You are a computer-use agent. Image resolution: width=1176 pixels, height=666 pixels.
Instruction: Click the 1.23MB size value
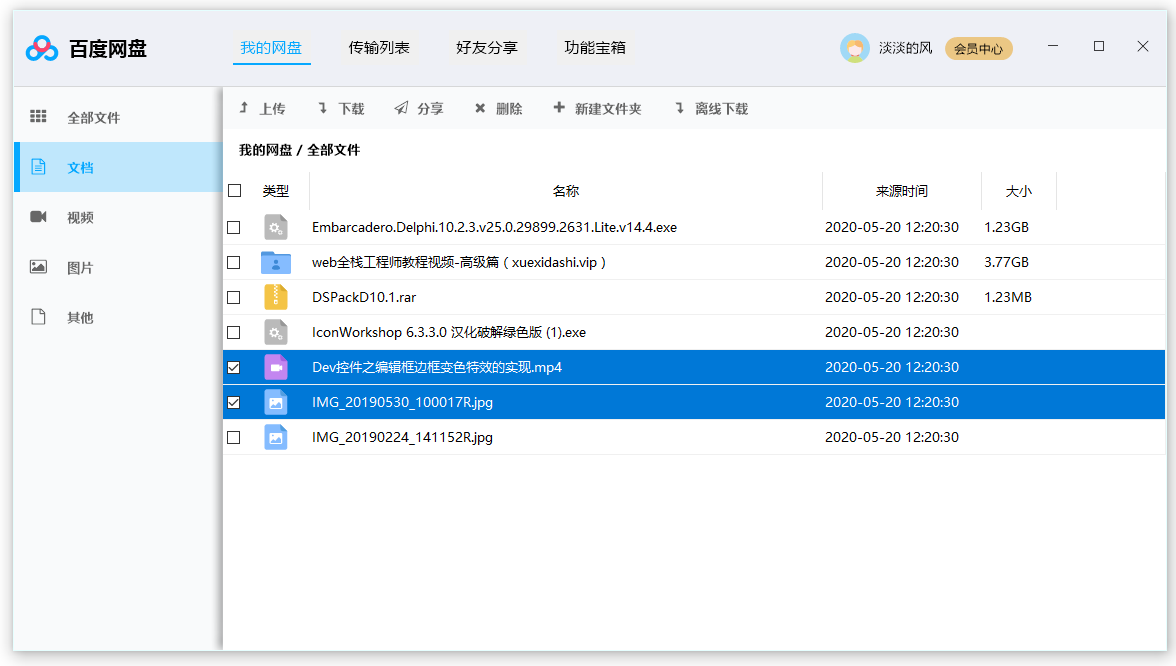pos(1007,297)
